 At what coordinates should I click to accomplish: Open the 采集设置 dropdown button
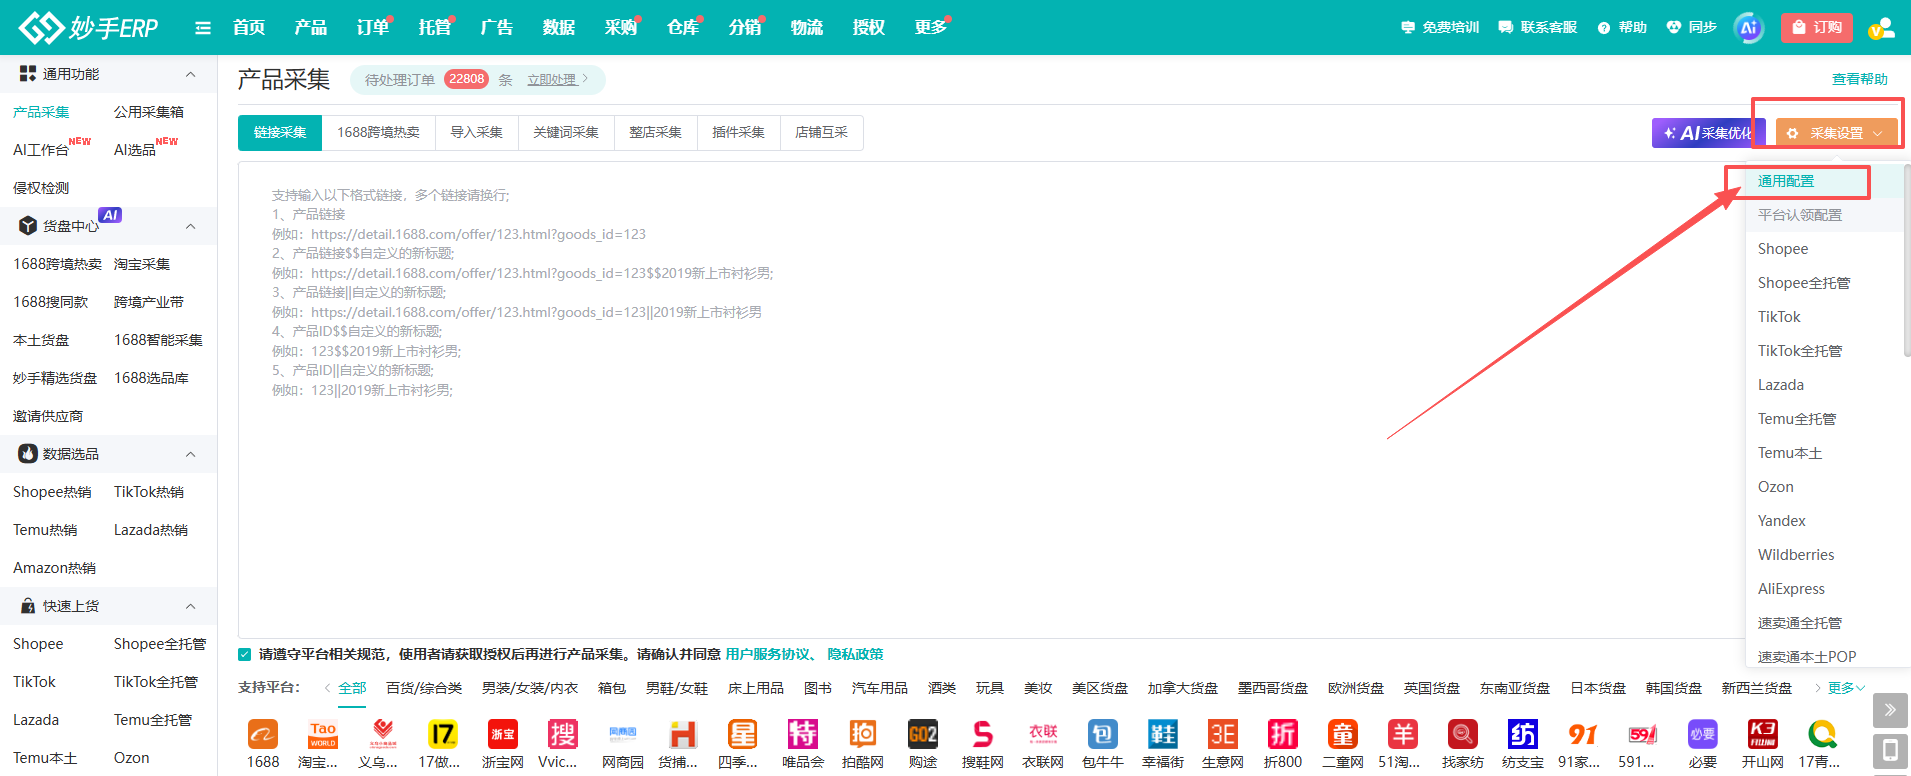point(1836,133)
